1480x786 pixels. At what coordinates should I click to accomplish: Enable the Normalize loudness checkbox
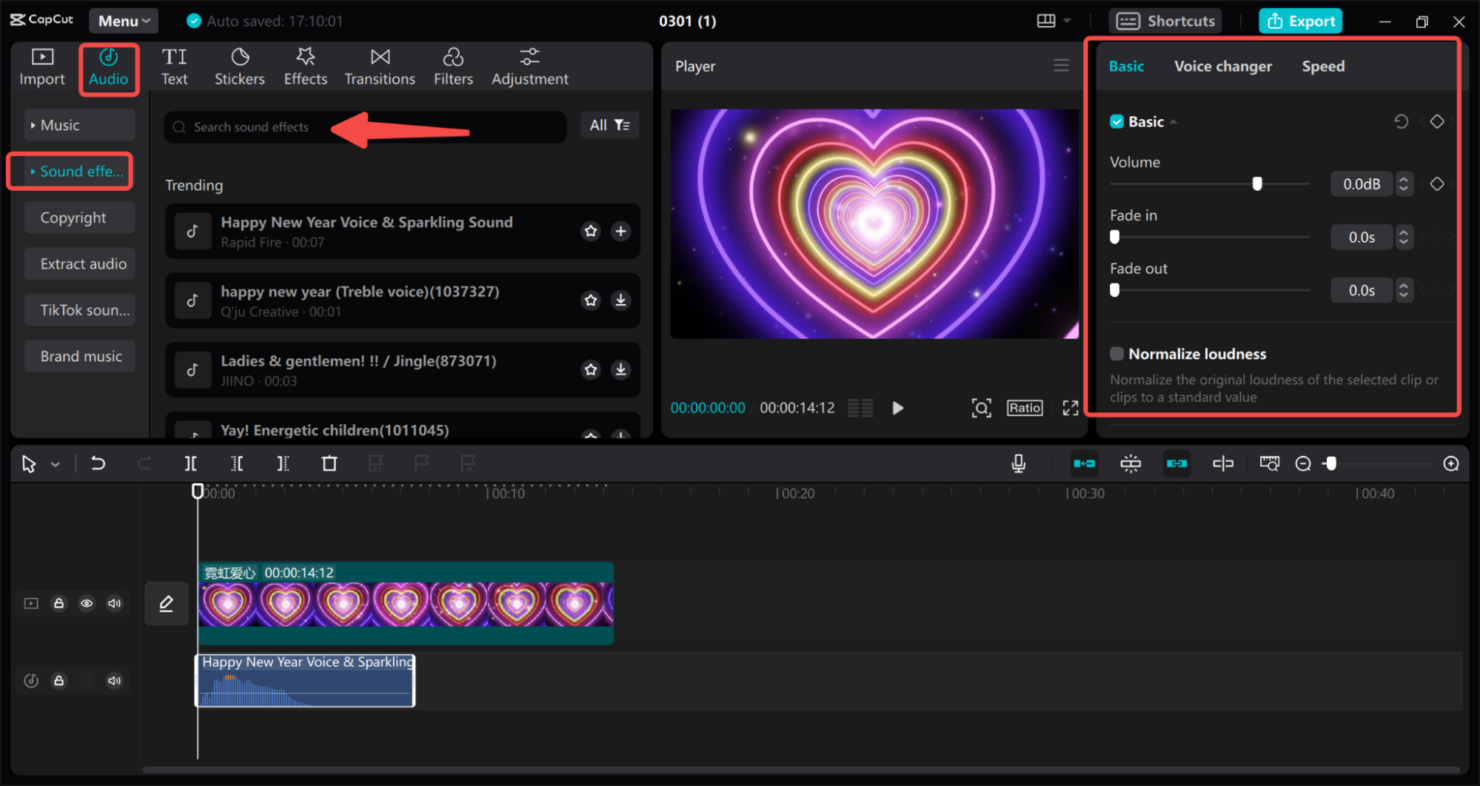(x=1118, y=353)
